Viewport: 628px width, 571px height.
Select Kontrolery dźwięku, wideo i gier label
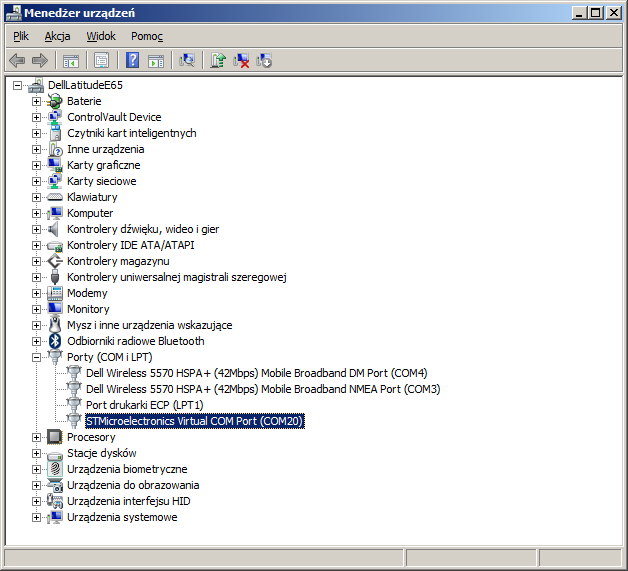click(143, 229)
